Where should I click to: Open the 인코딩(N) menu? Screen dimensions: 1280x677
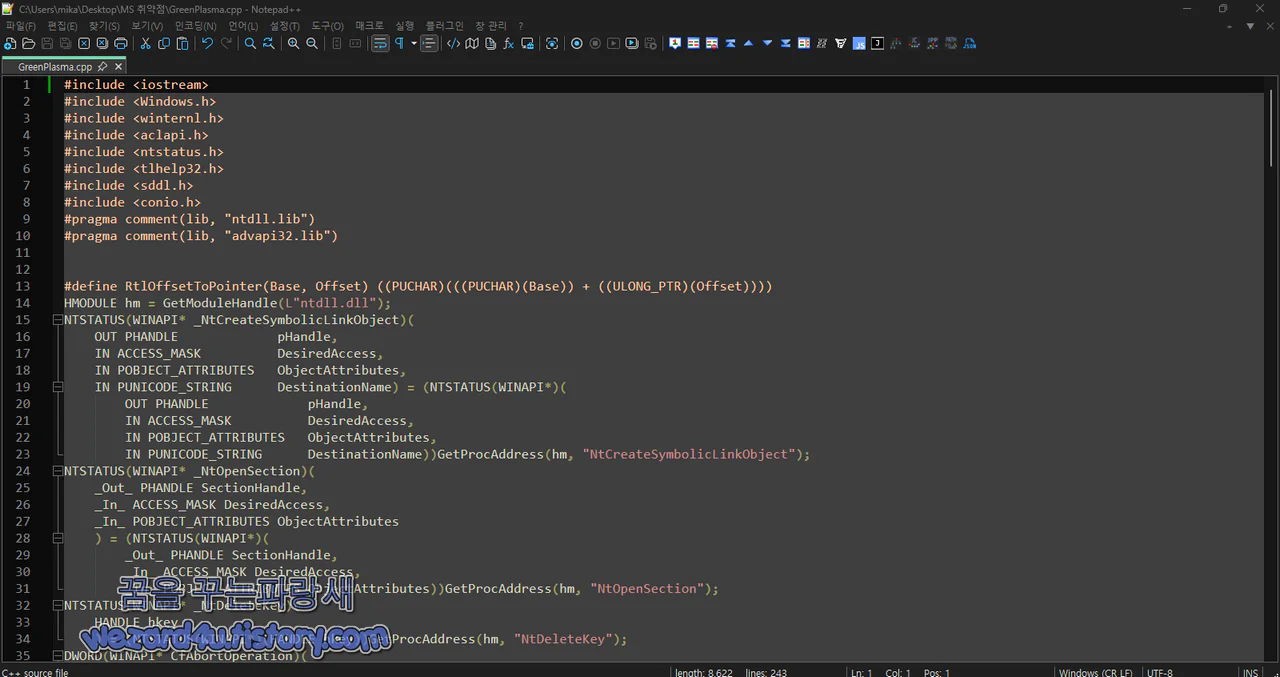click(195, 26)
